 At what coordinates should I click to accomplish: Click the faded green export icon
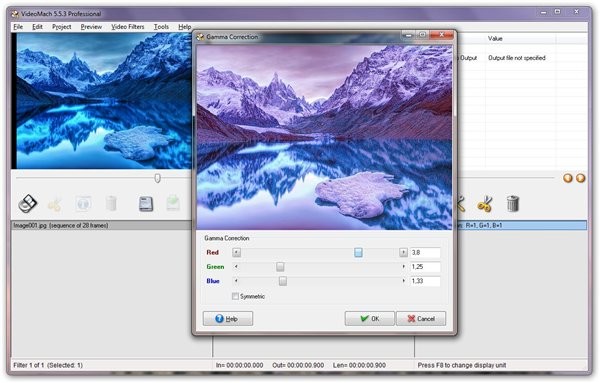(x=173, y=203)
